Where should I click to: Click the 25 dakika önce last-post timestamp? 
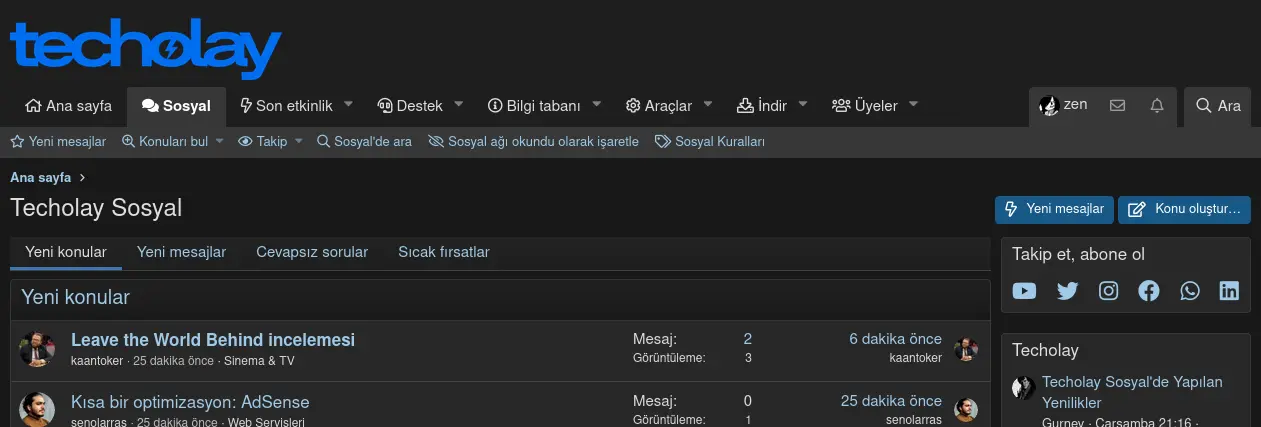pos(891,401)
